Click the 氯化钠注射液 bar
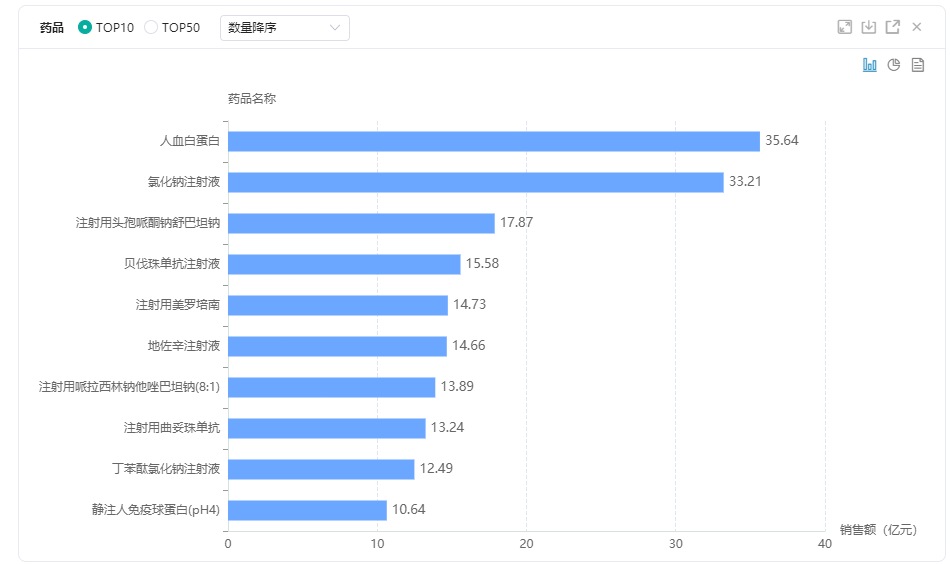Image resolution: width=950 pixels, height=564 pixels. tap(476, 182)
